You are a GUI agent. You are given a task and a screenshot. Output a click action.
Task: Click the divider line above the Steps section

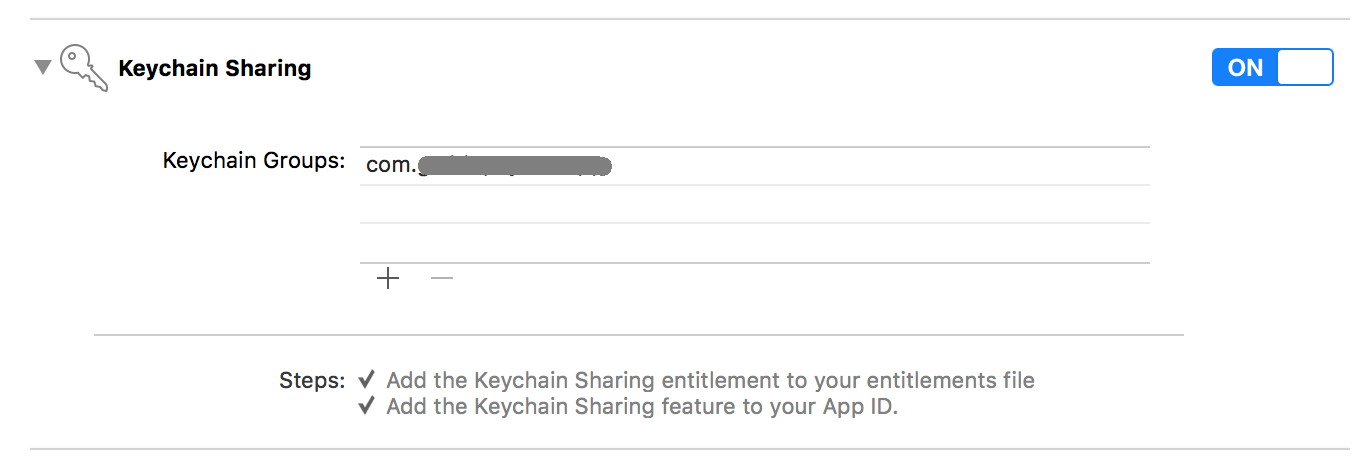(638, 335)
